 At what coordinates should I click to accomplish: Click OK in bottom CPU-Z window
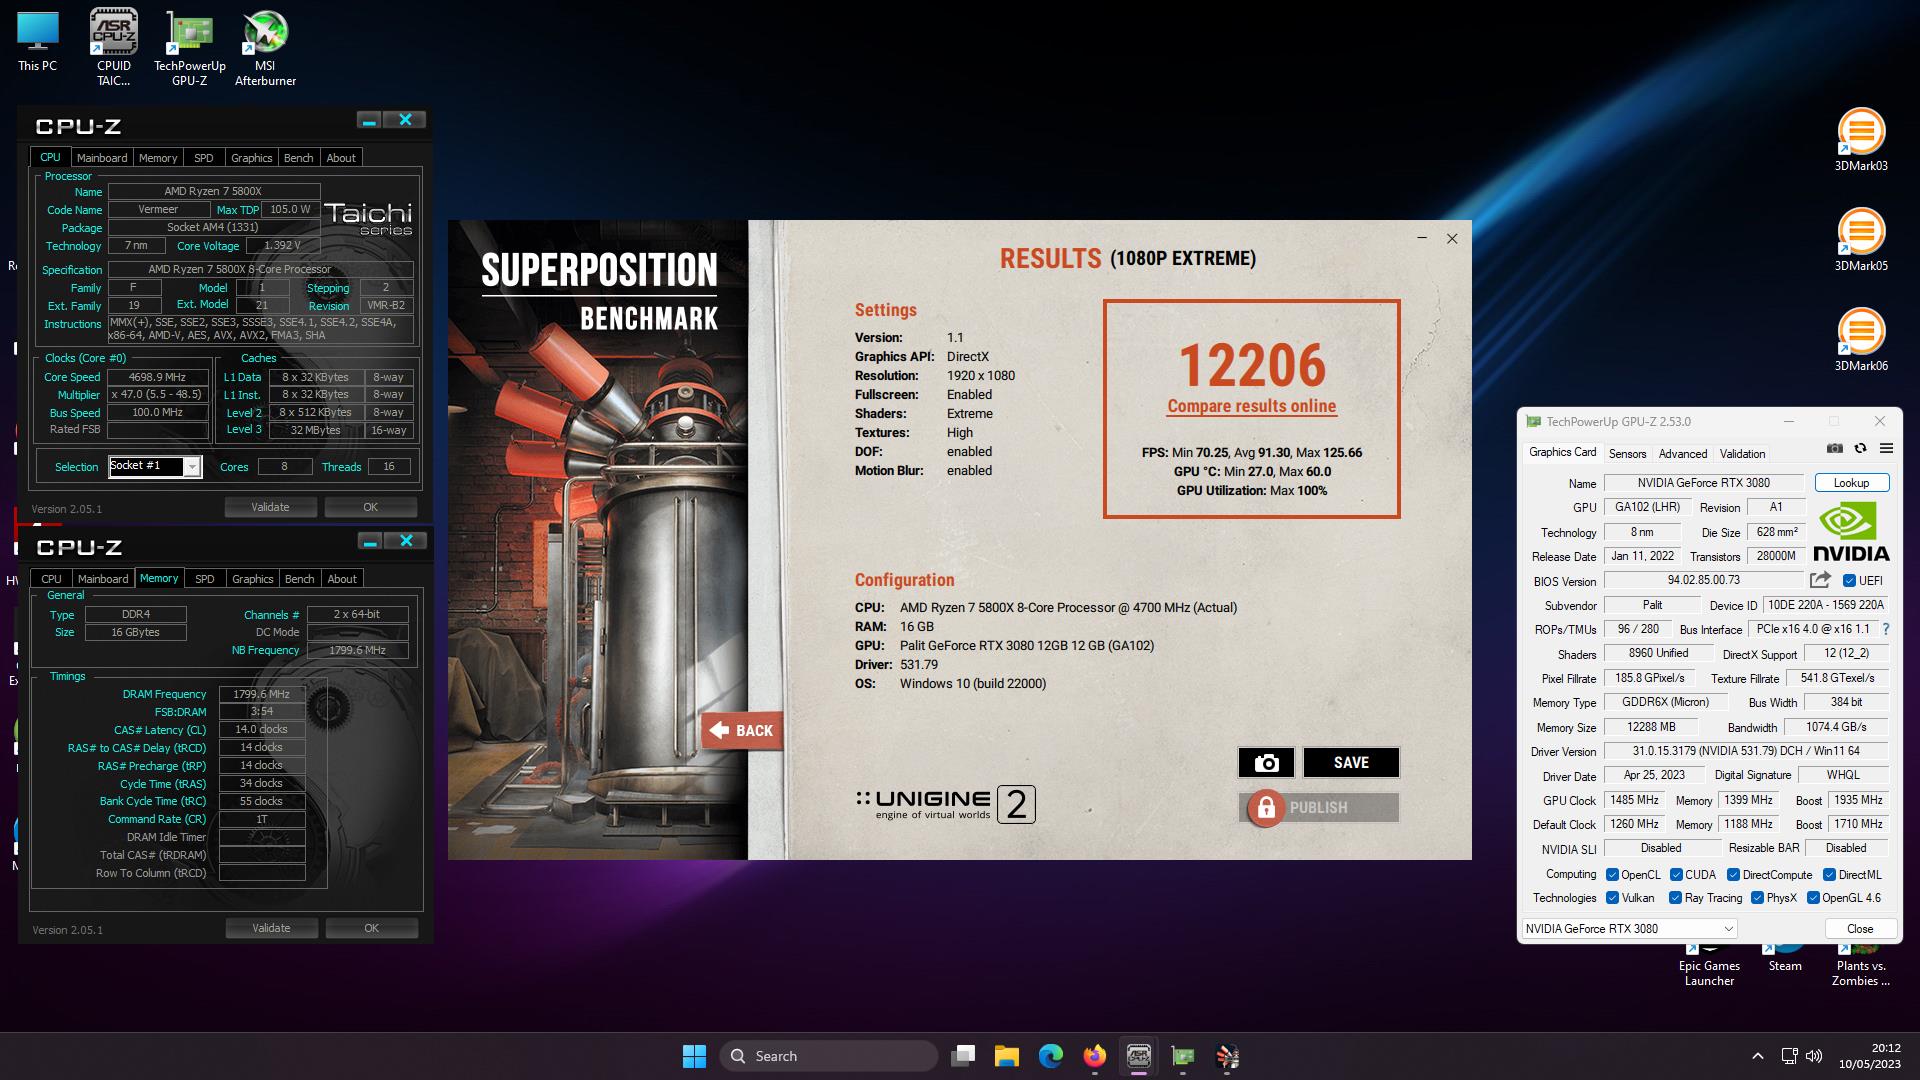[x=371, y=928]
